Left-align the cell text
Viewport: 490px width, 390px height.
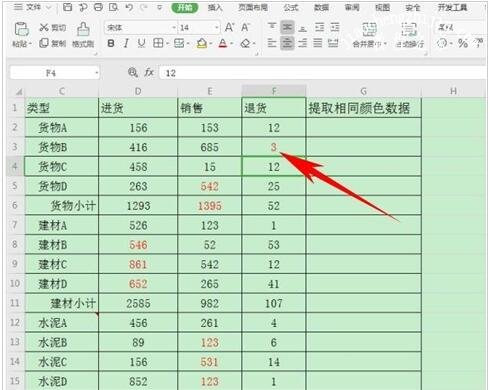point(272,43)
